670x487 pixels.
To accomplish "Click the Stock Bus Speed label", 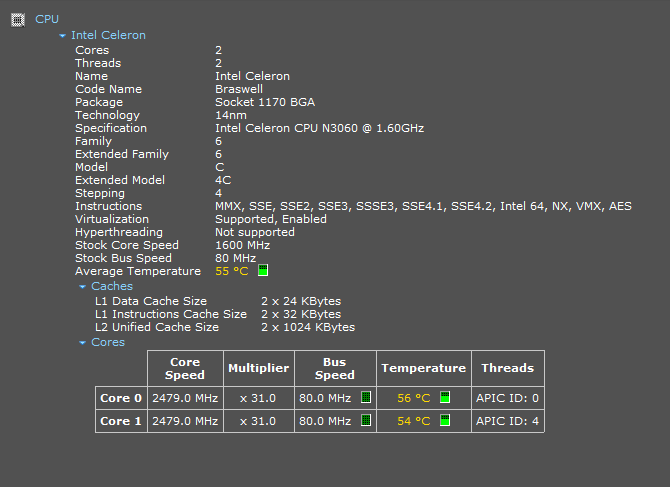I will 123,258.
